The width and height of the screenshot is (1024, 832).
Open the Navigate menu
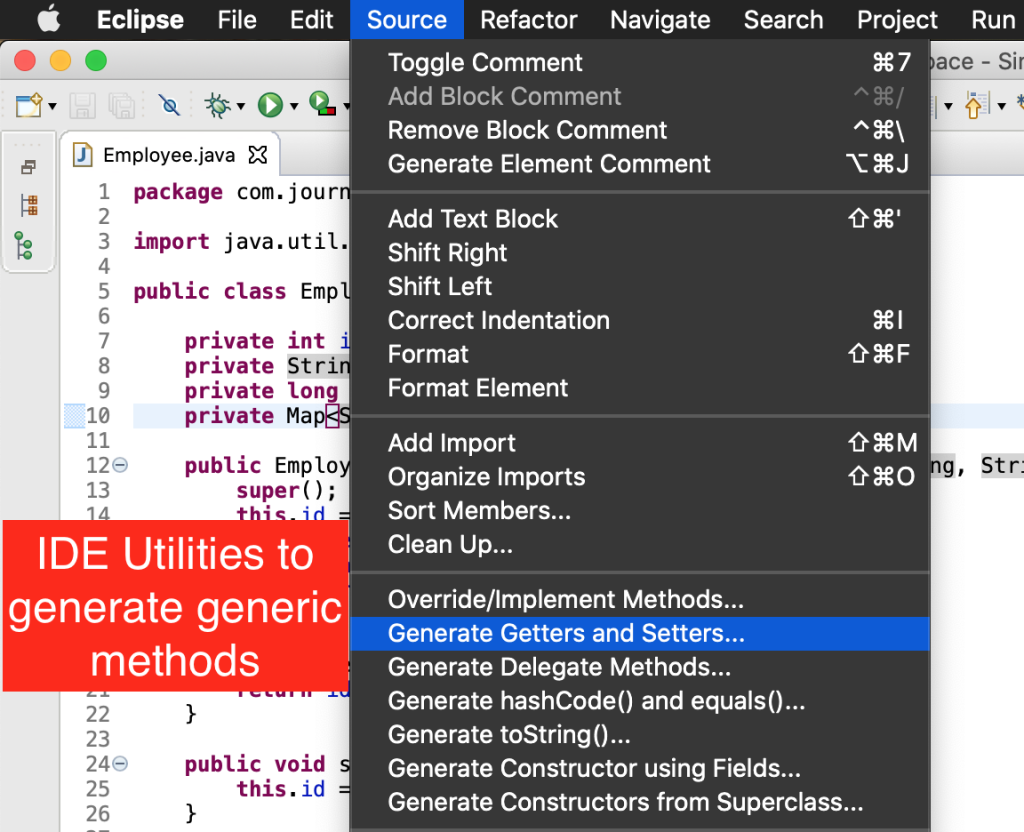[x=660, y=20]
